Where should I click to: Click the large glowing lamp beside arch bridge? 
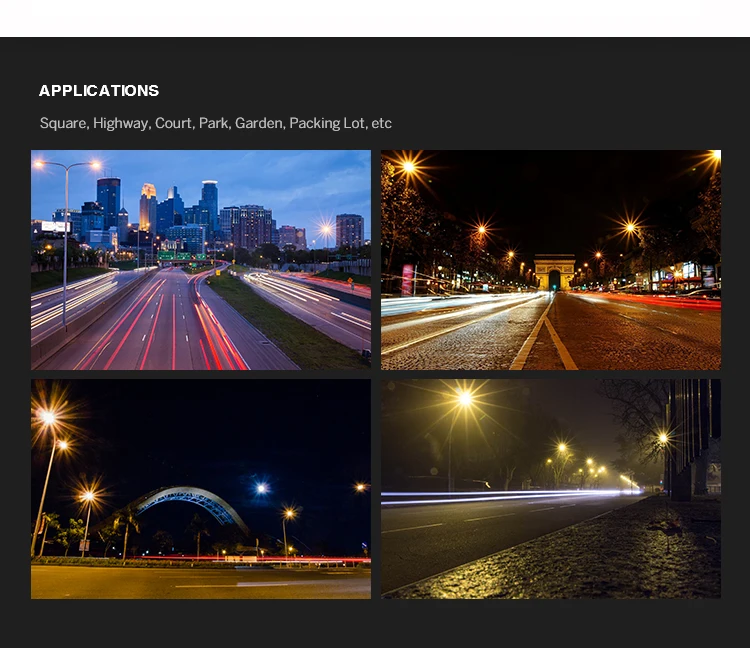46,417
